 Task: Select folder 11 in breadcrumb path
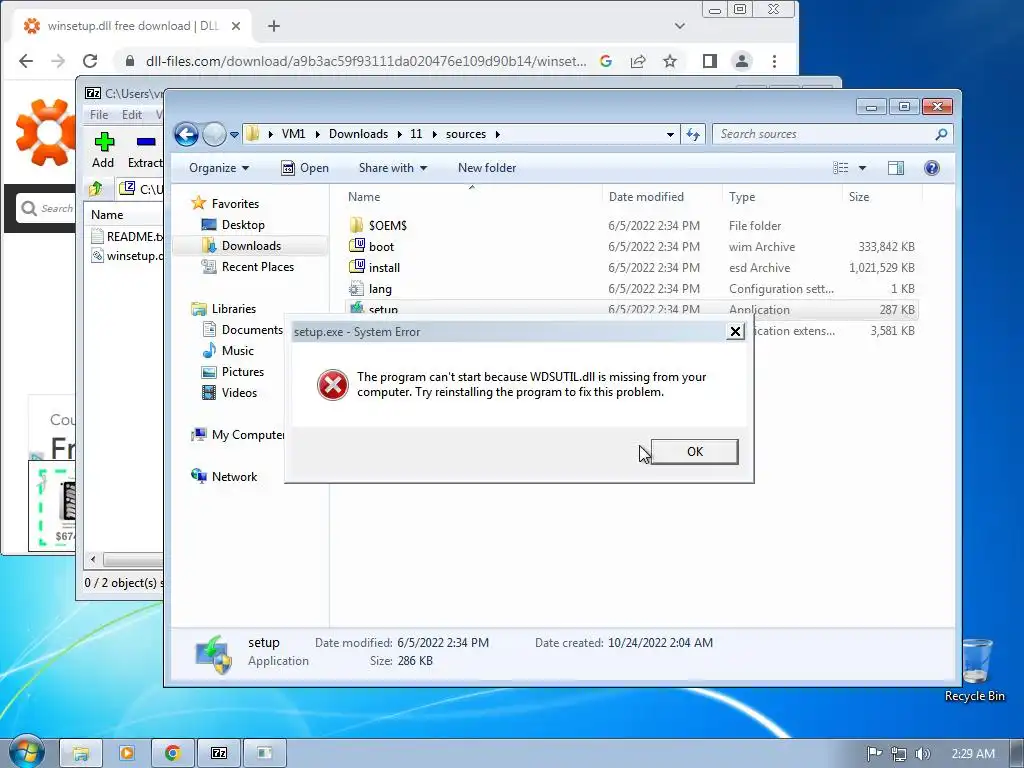pos(416,134)
